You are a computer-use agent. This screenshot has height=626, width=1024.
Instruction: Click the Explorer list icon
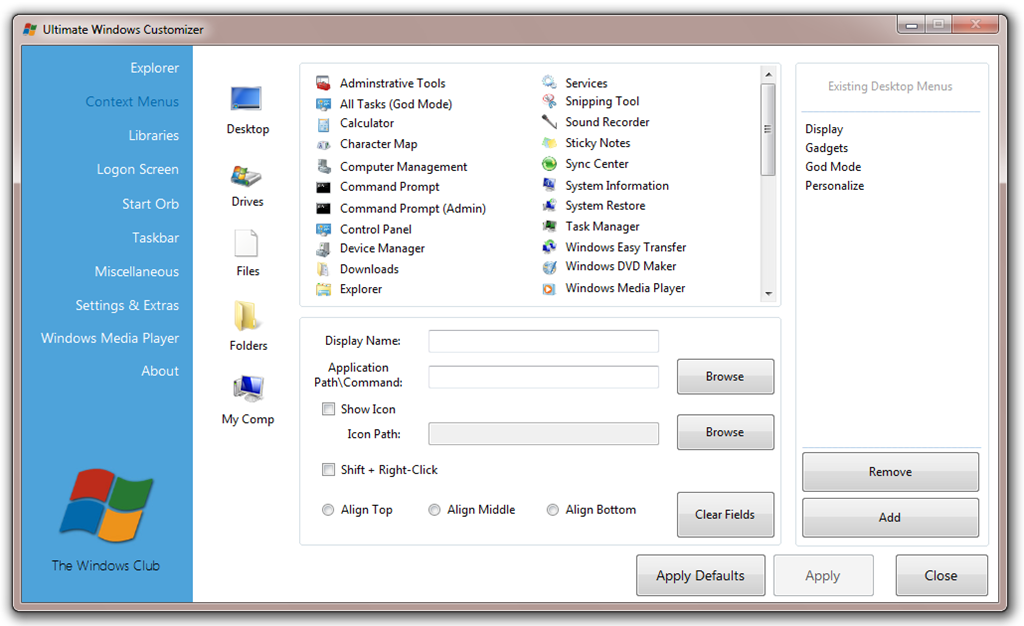point(323,289)
